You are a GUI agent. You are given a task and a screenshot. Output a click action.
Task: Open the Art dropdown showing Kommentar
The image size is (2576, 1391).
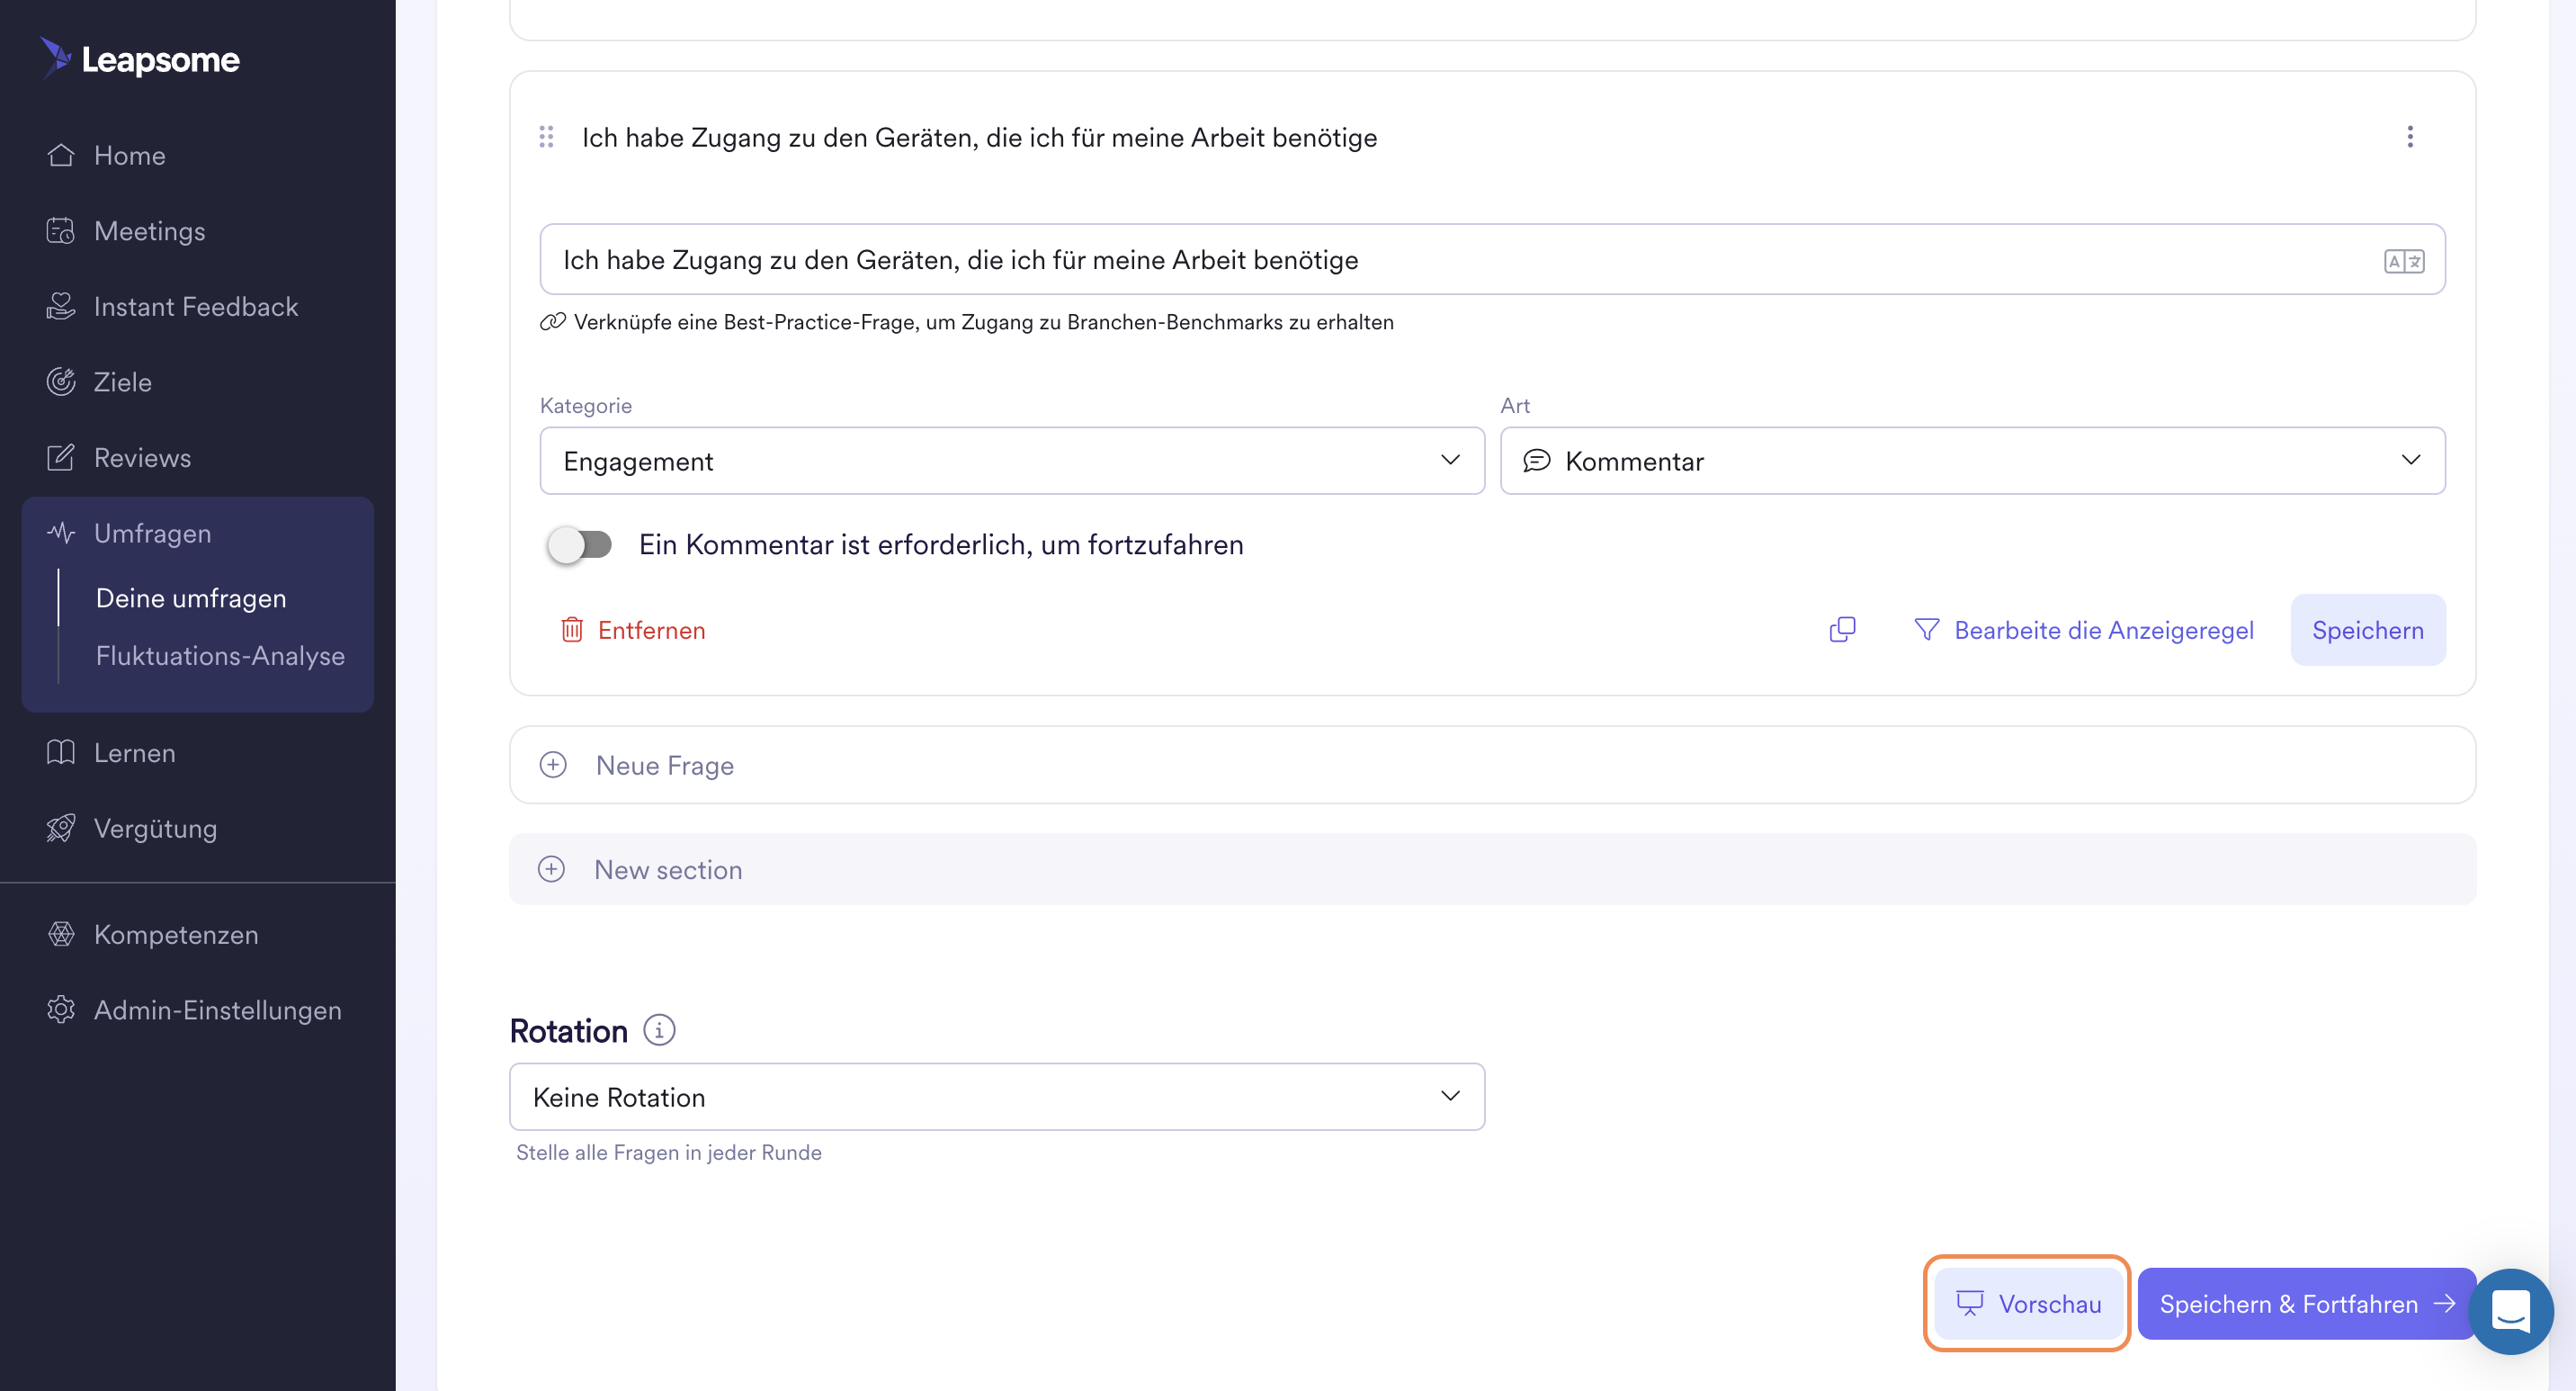pos(1972,461)
